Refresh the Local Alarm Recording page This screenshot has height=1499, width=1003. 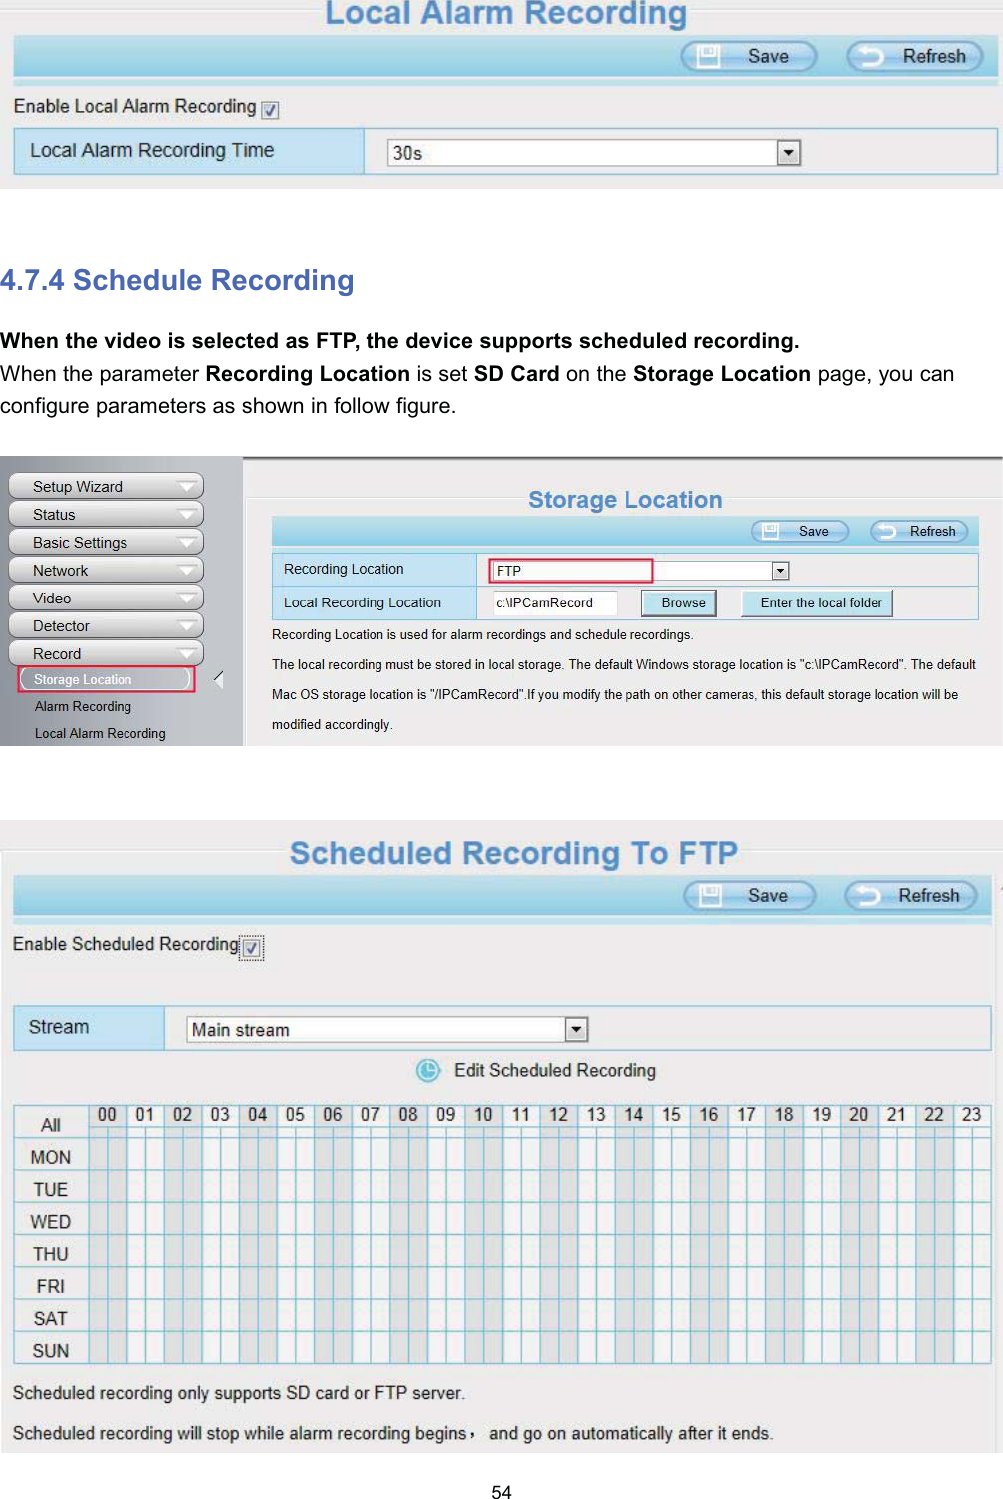915,56
